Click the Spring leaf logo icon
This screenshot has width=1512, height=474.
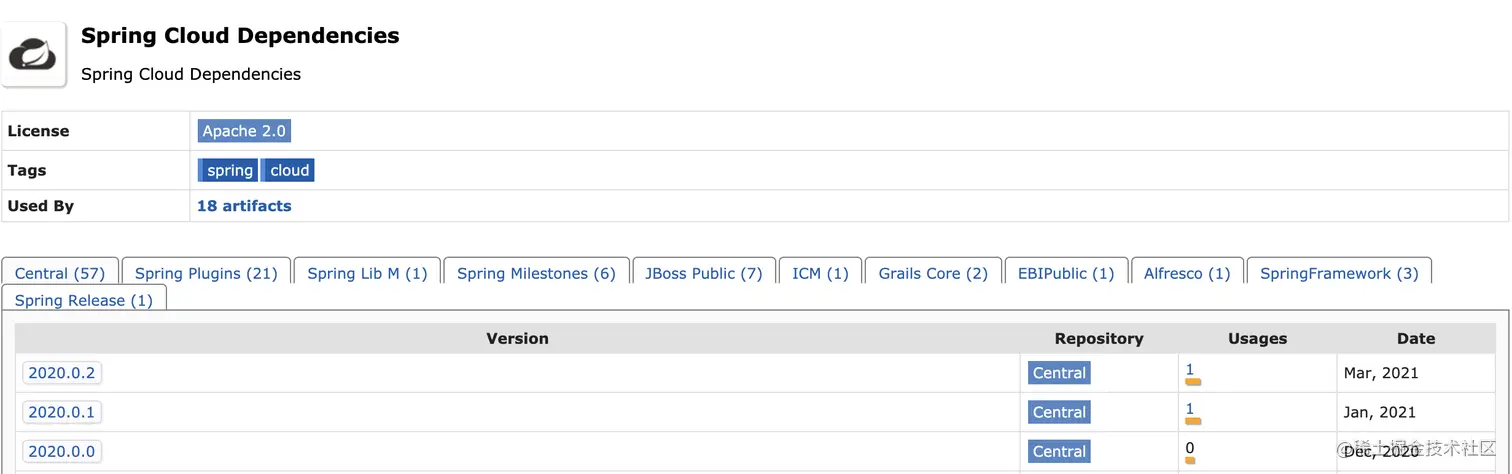[x=34, y=54]
